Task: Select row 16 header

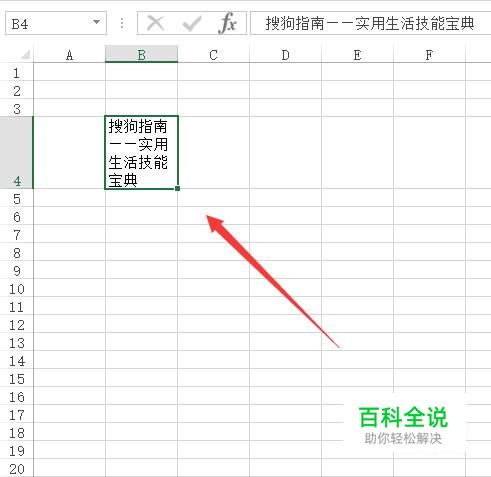Action: (x=17, y=396)
